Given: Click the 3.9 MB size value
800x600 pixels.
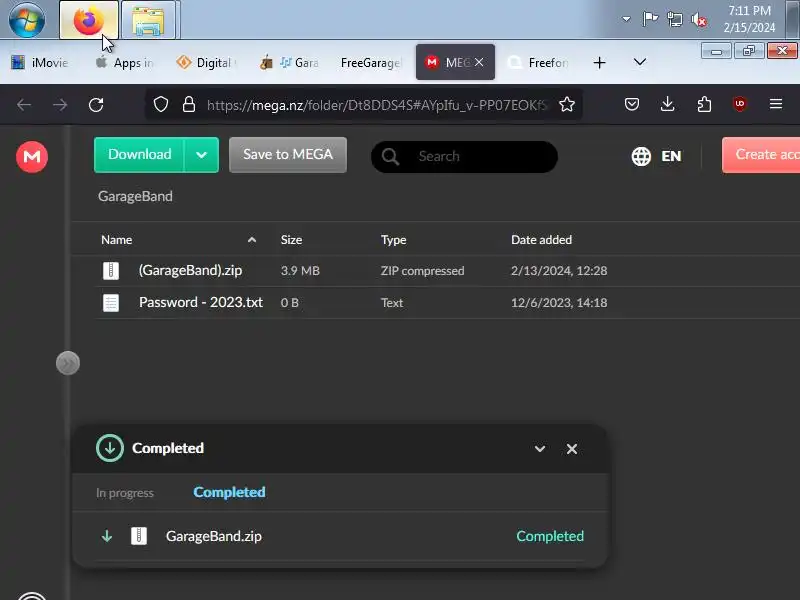Looking at the screenshot, I should tap(300, 270).
